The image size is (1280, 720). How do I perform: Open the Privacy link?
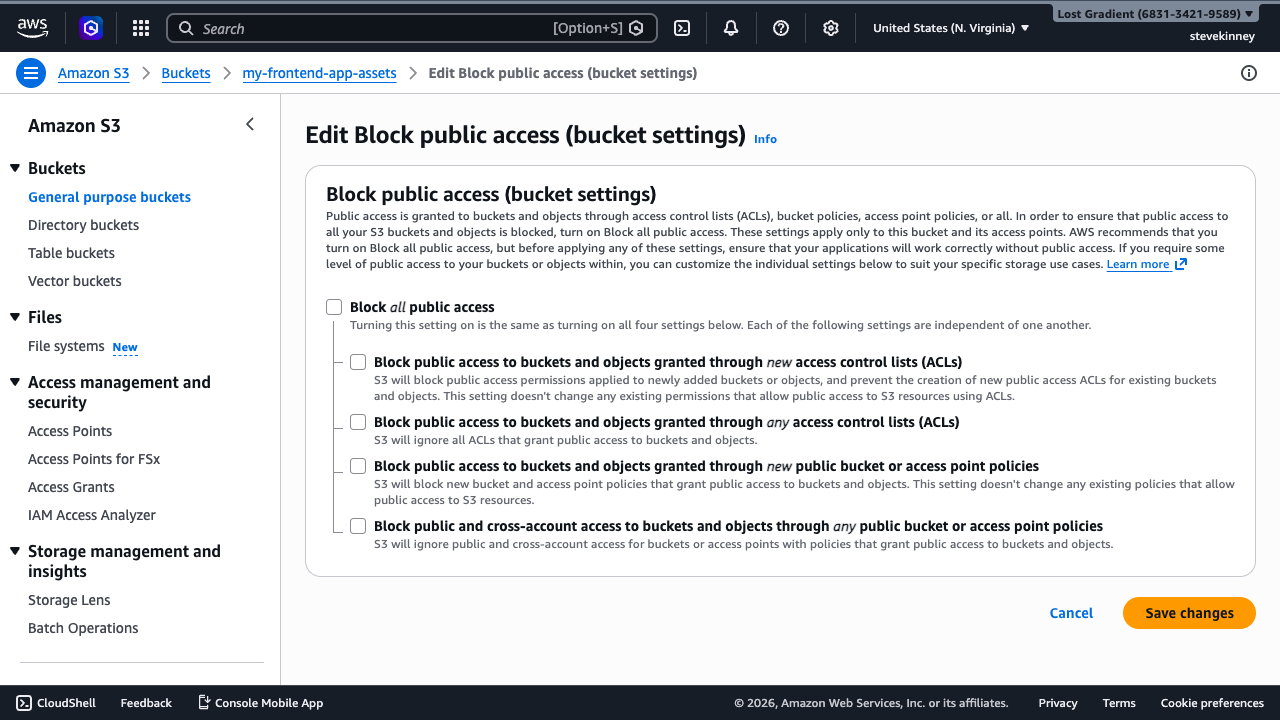tap(1058, 703)
